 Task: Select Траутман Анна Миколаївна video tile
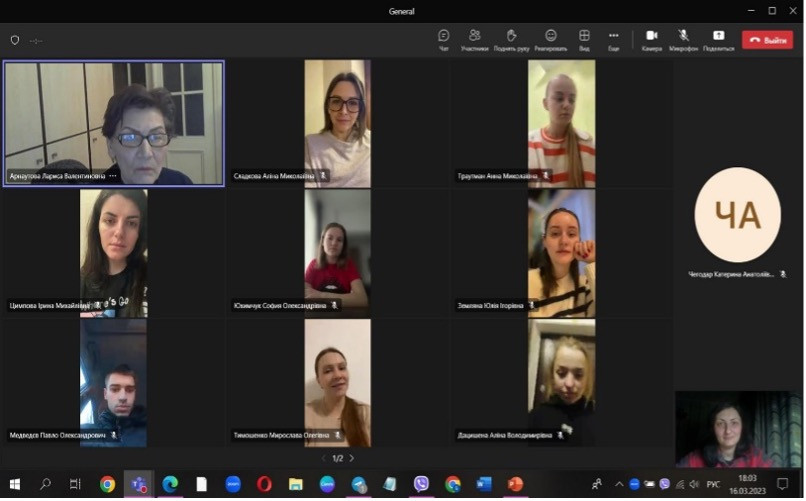pos(562,123)
